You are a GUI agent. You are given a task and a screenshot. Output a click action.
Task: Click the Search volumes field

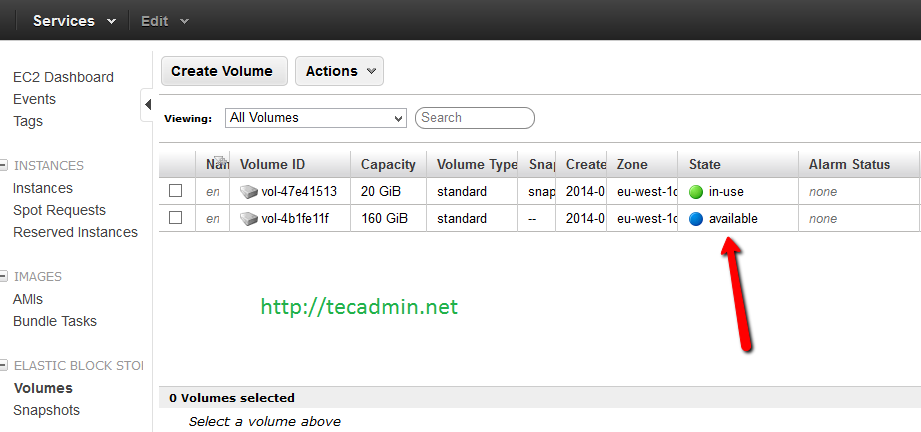click(x=475, y=118)
